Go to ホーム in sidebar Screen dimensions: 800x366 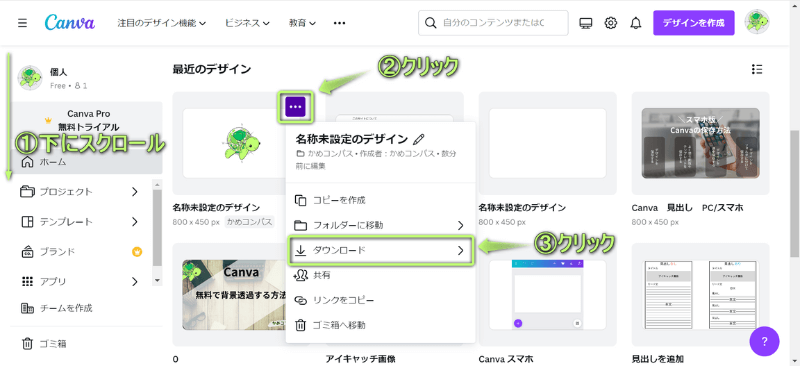pyautogui.click(x=86, y=162)
